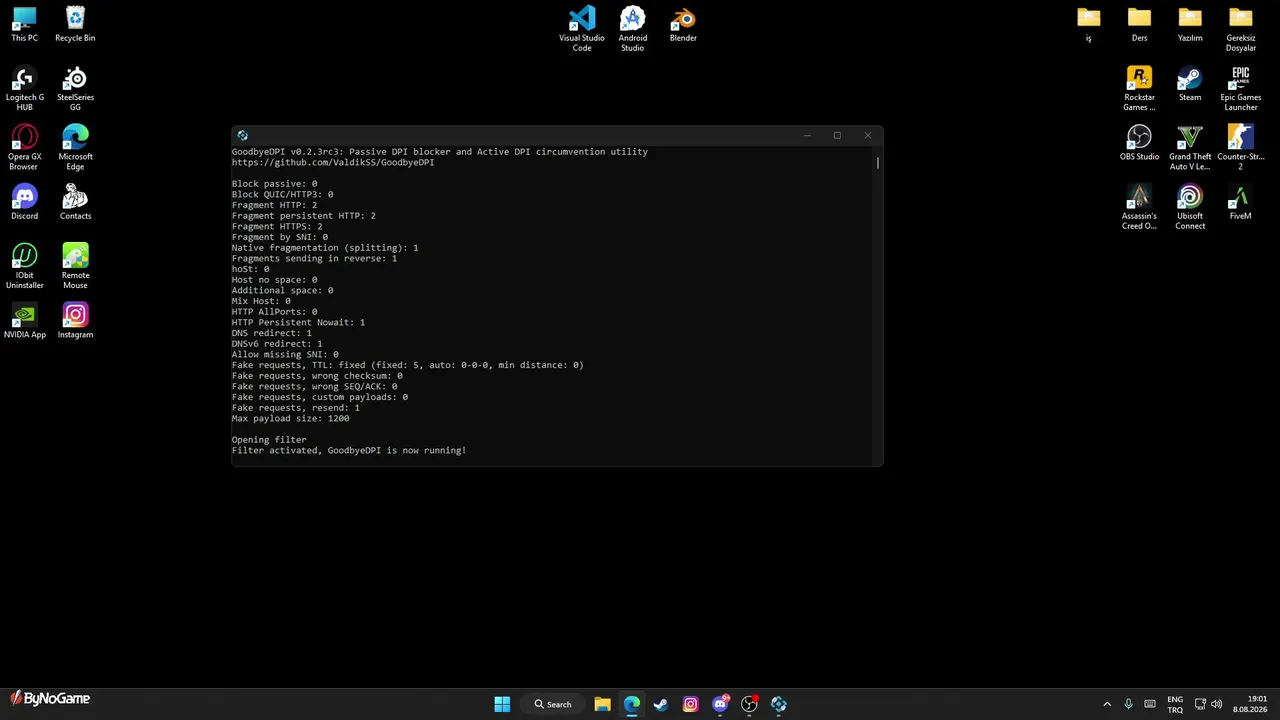1280x720 pixels.
Task: Open the touch keyboard from the tray
Action: point(1150,704)
